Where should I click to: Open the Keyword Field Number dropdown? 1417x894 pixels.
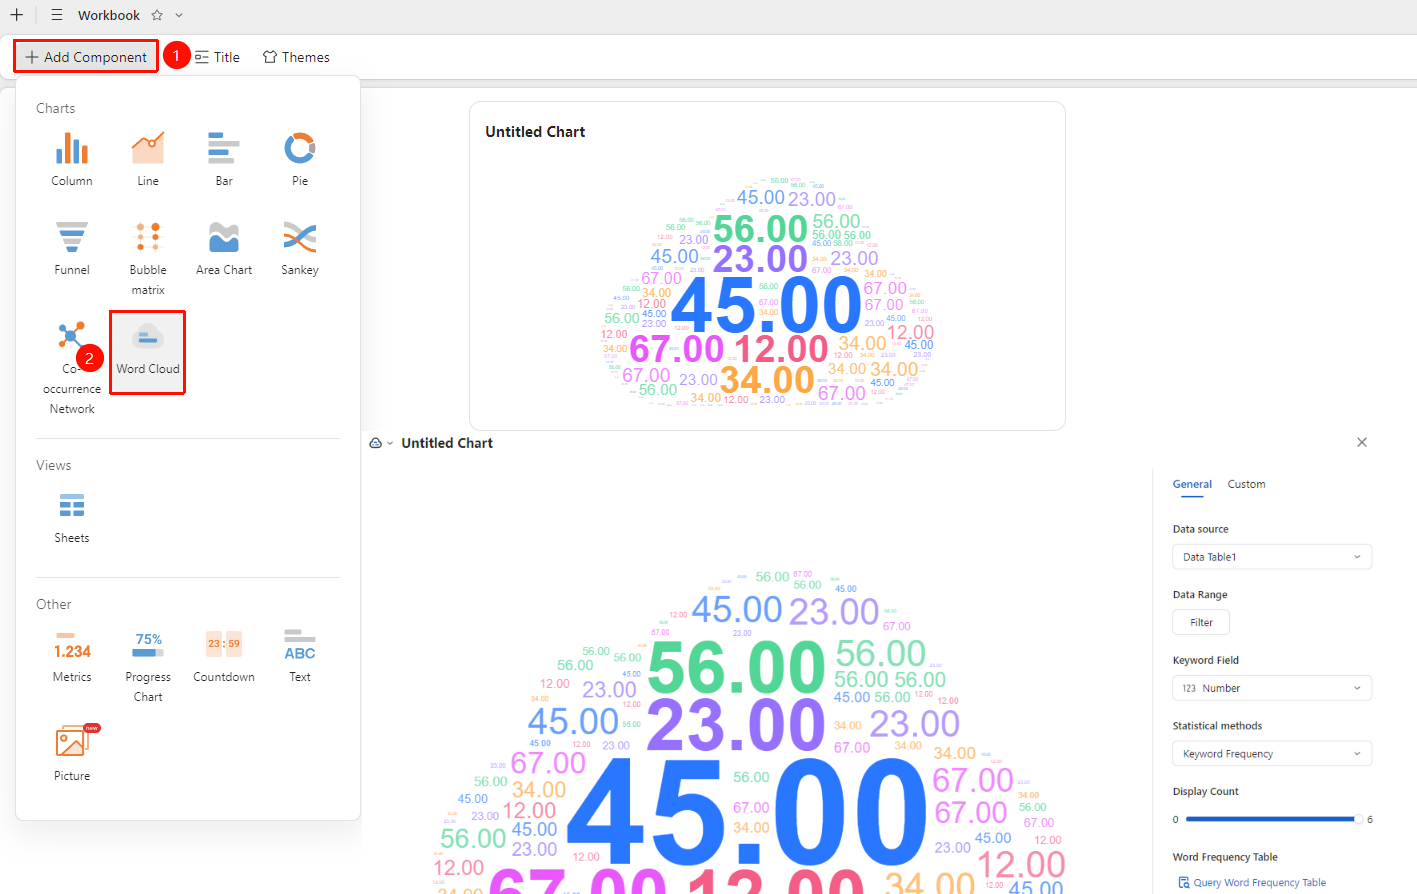point(1272,688)
